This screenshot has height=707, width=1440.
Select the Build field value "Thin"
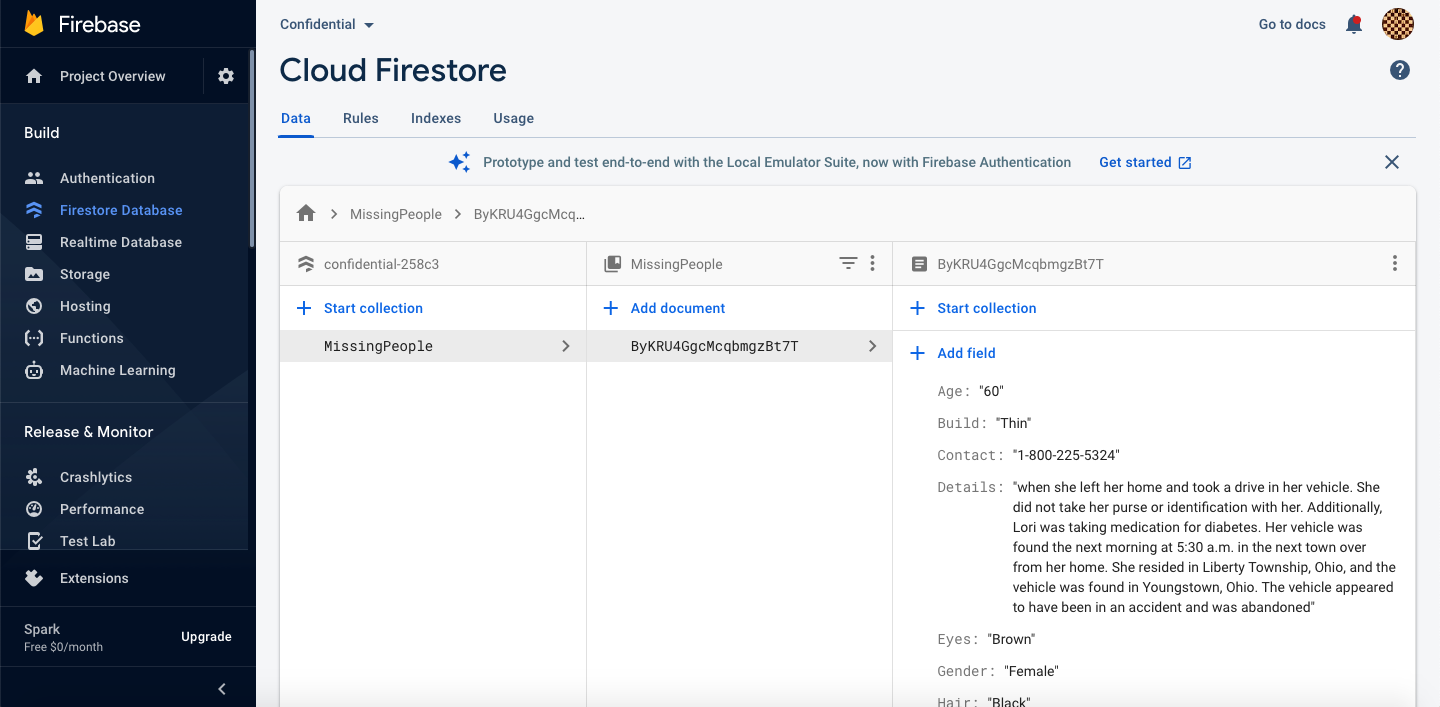pos(1013,423)
